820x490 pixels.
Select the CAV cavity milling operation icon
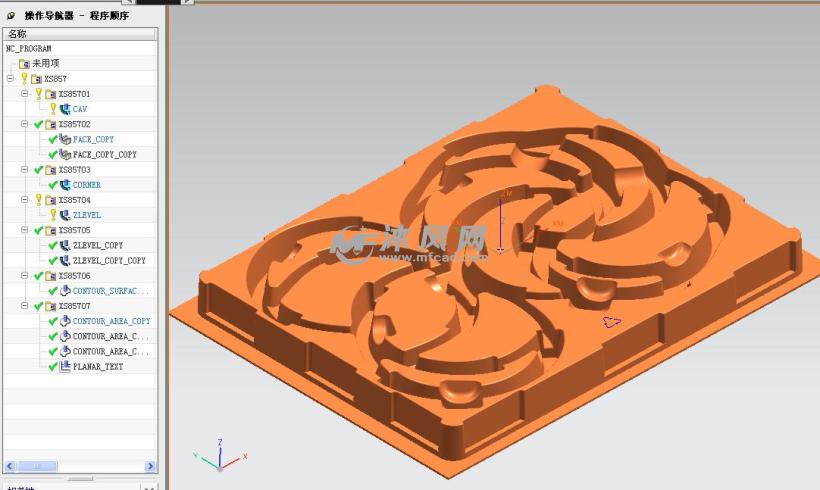65,109
